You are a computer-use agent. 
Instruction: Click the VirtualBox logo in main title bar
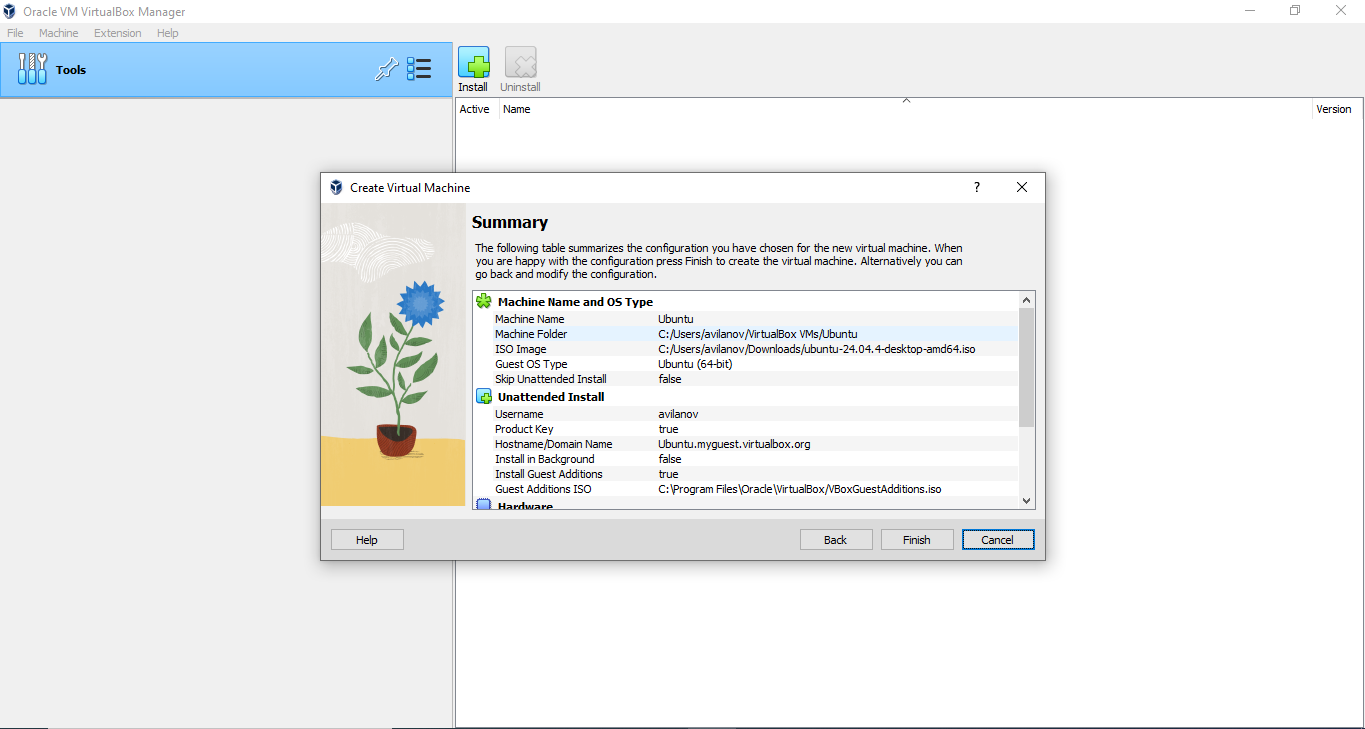point(9,11)
